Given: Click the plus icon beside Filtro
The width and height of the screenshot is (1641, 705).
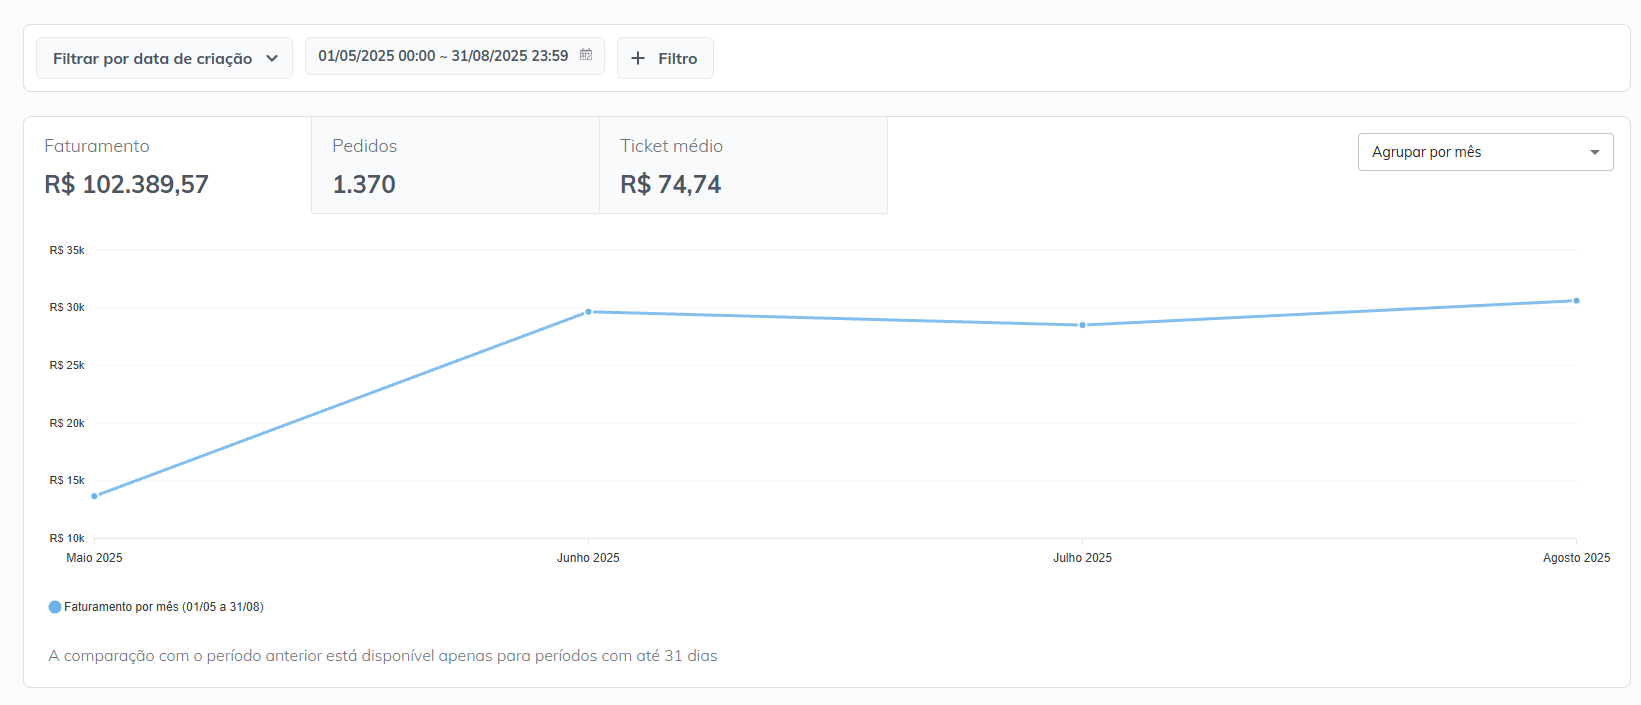Looking at the screenshot, I should 638,58.
